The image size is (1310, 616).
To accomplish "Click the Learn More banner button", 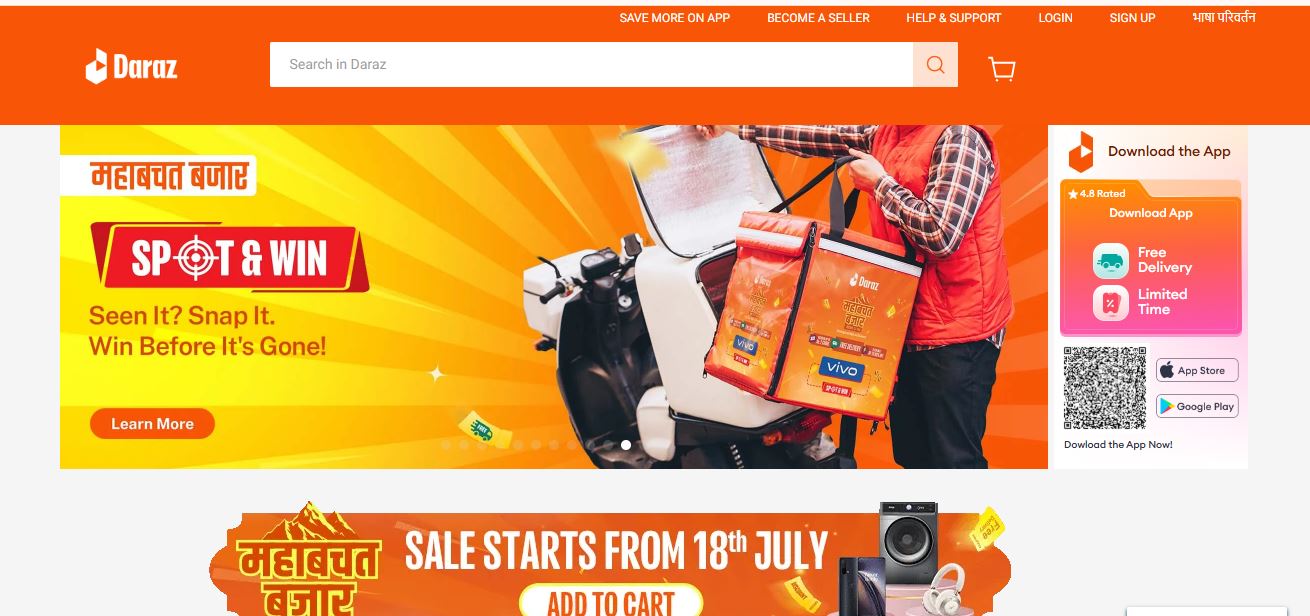I will click(x=152, y=424).
